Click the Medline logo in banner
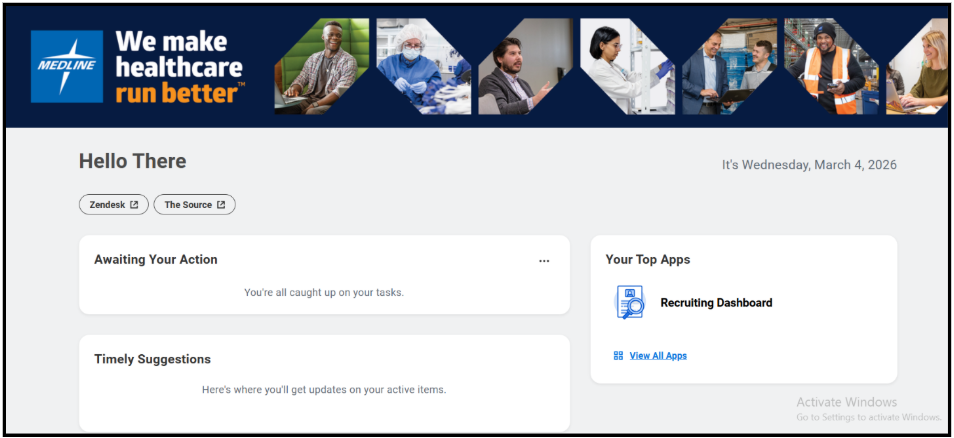Image resolution: width=954 pixels, height=438 pixels. coord(67,66)
